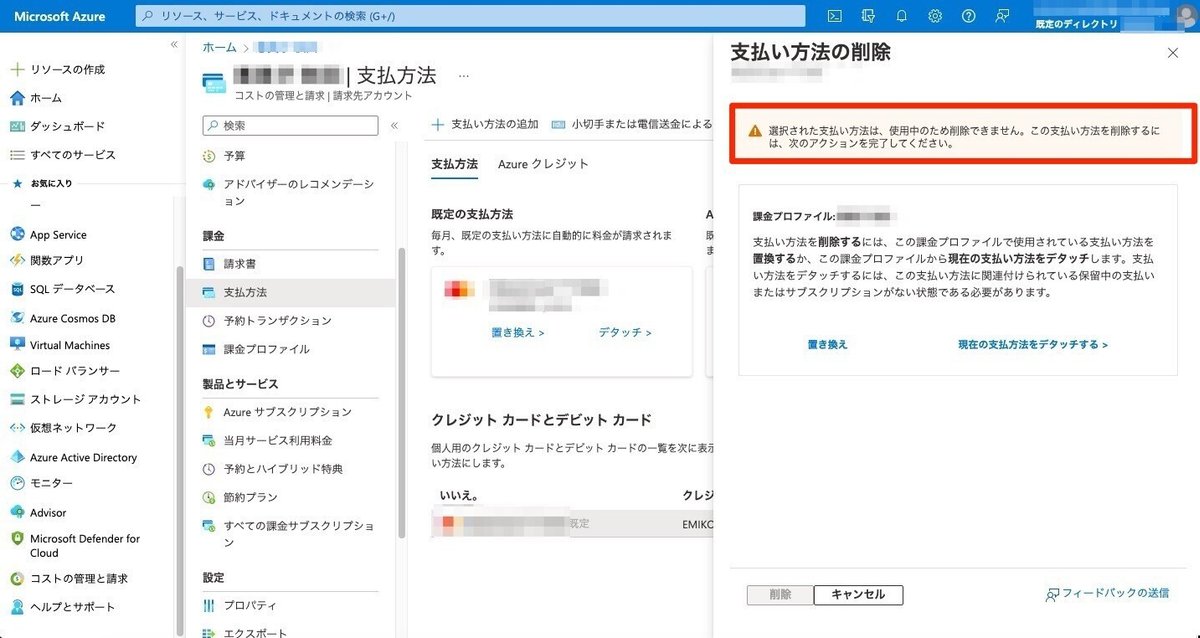Select the card row in クレジットカード table
This screenshot has height=638, width=1200.
point(572,524)
